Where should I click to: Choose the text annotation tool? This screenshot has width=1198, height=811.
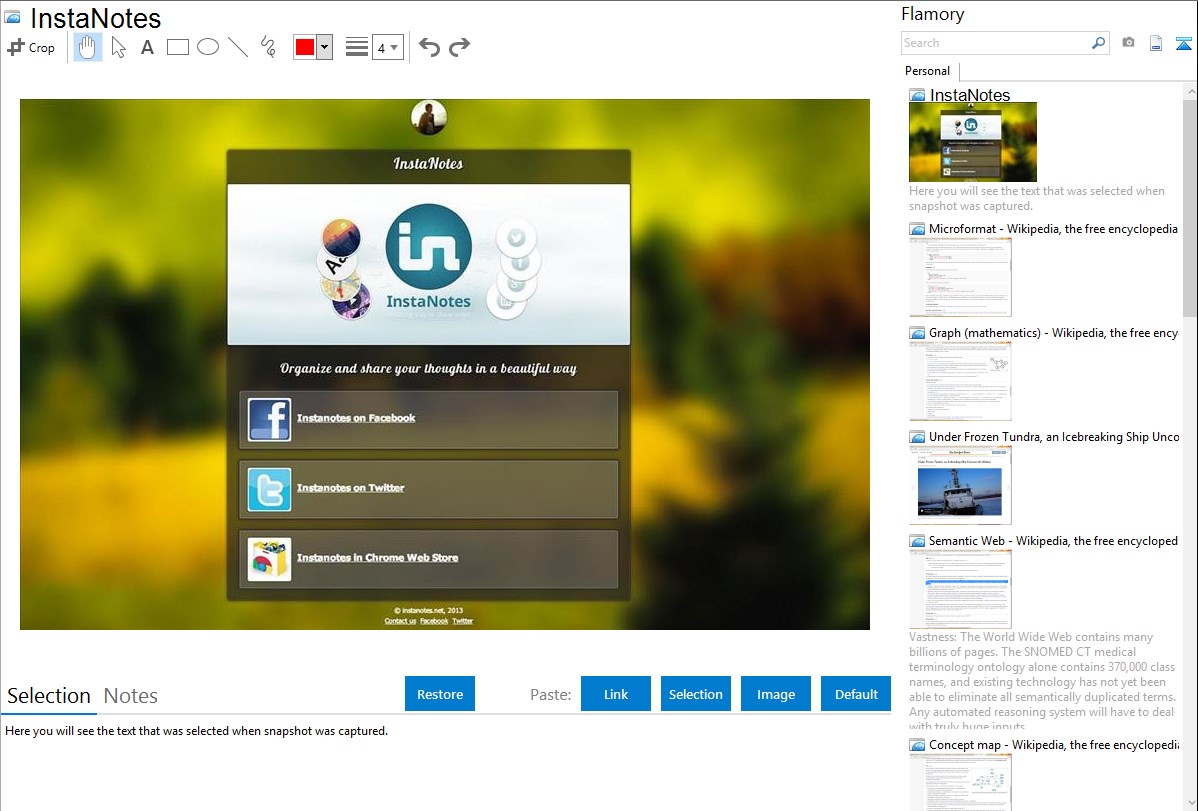[x=147, y=47]
